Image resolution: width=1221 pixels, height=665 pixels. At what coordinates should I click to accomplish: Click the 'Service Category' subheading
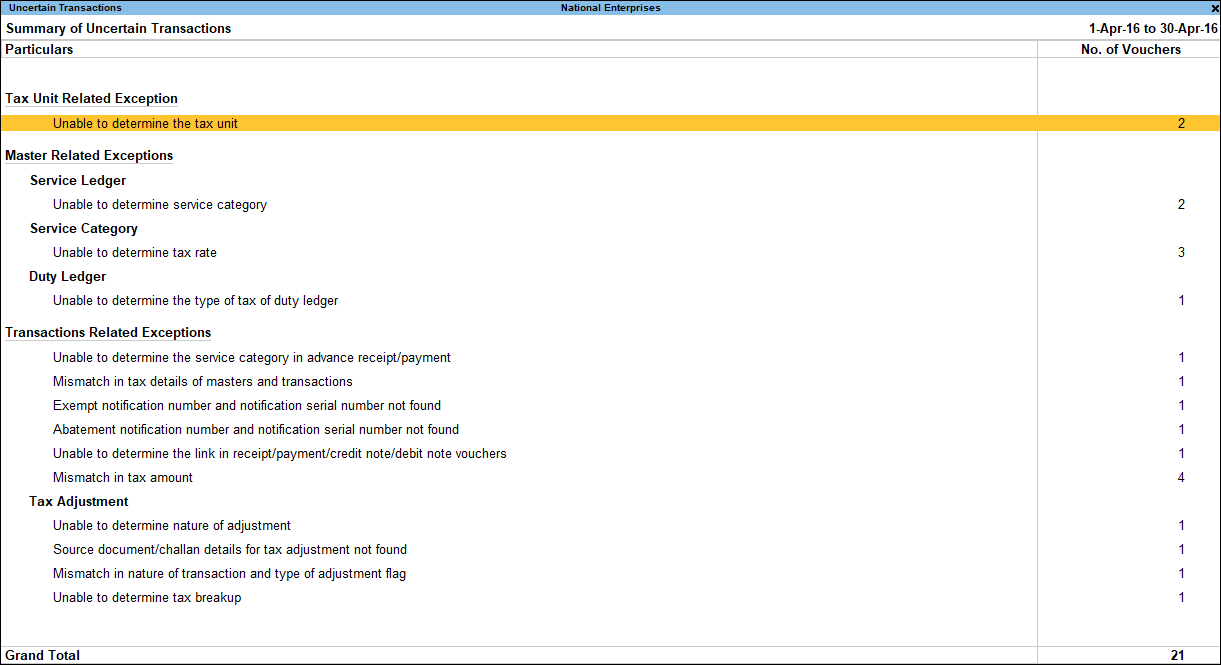point(84,229)
